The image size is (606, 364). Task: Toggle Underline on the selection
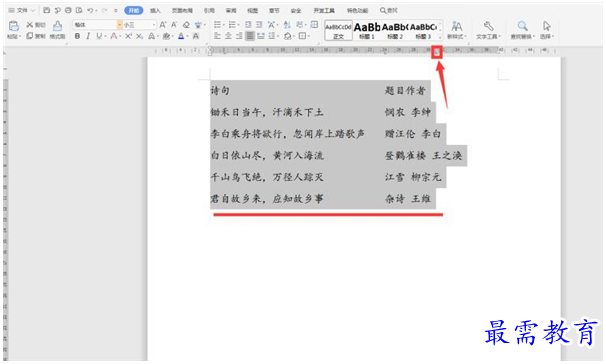pyautogui.click(x=99, y=36)
